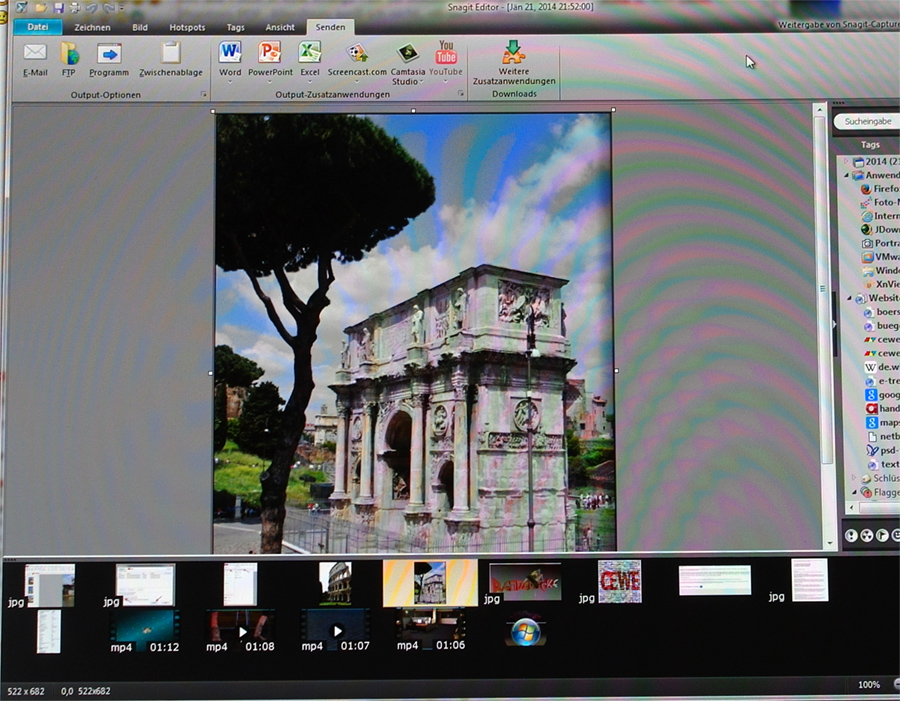The width and height of the screenshot is (900, 701).
Task: Upload to Screencast.com
Action: pos(357,53)
